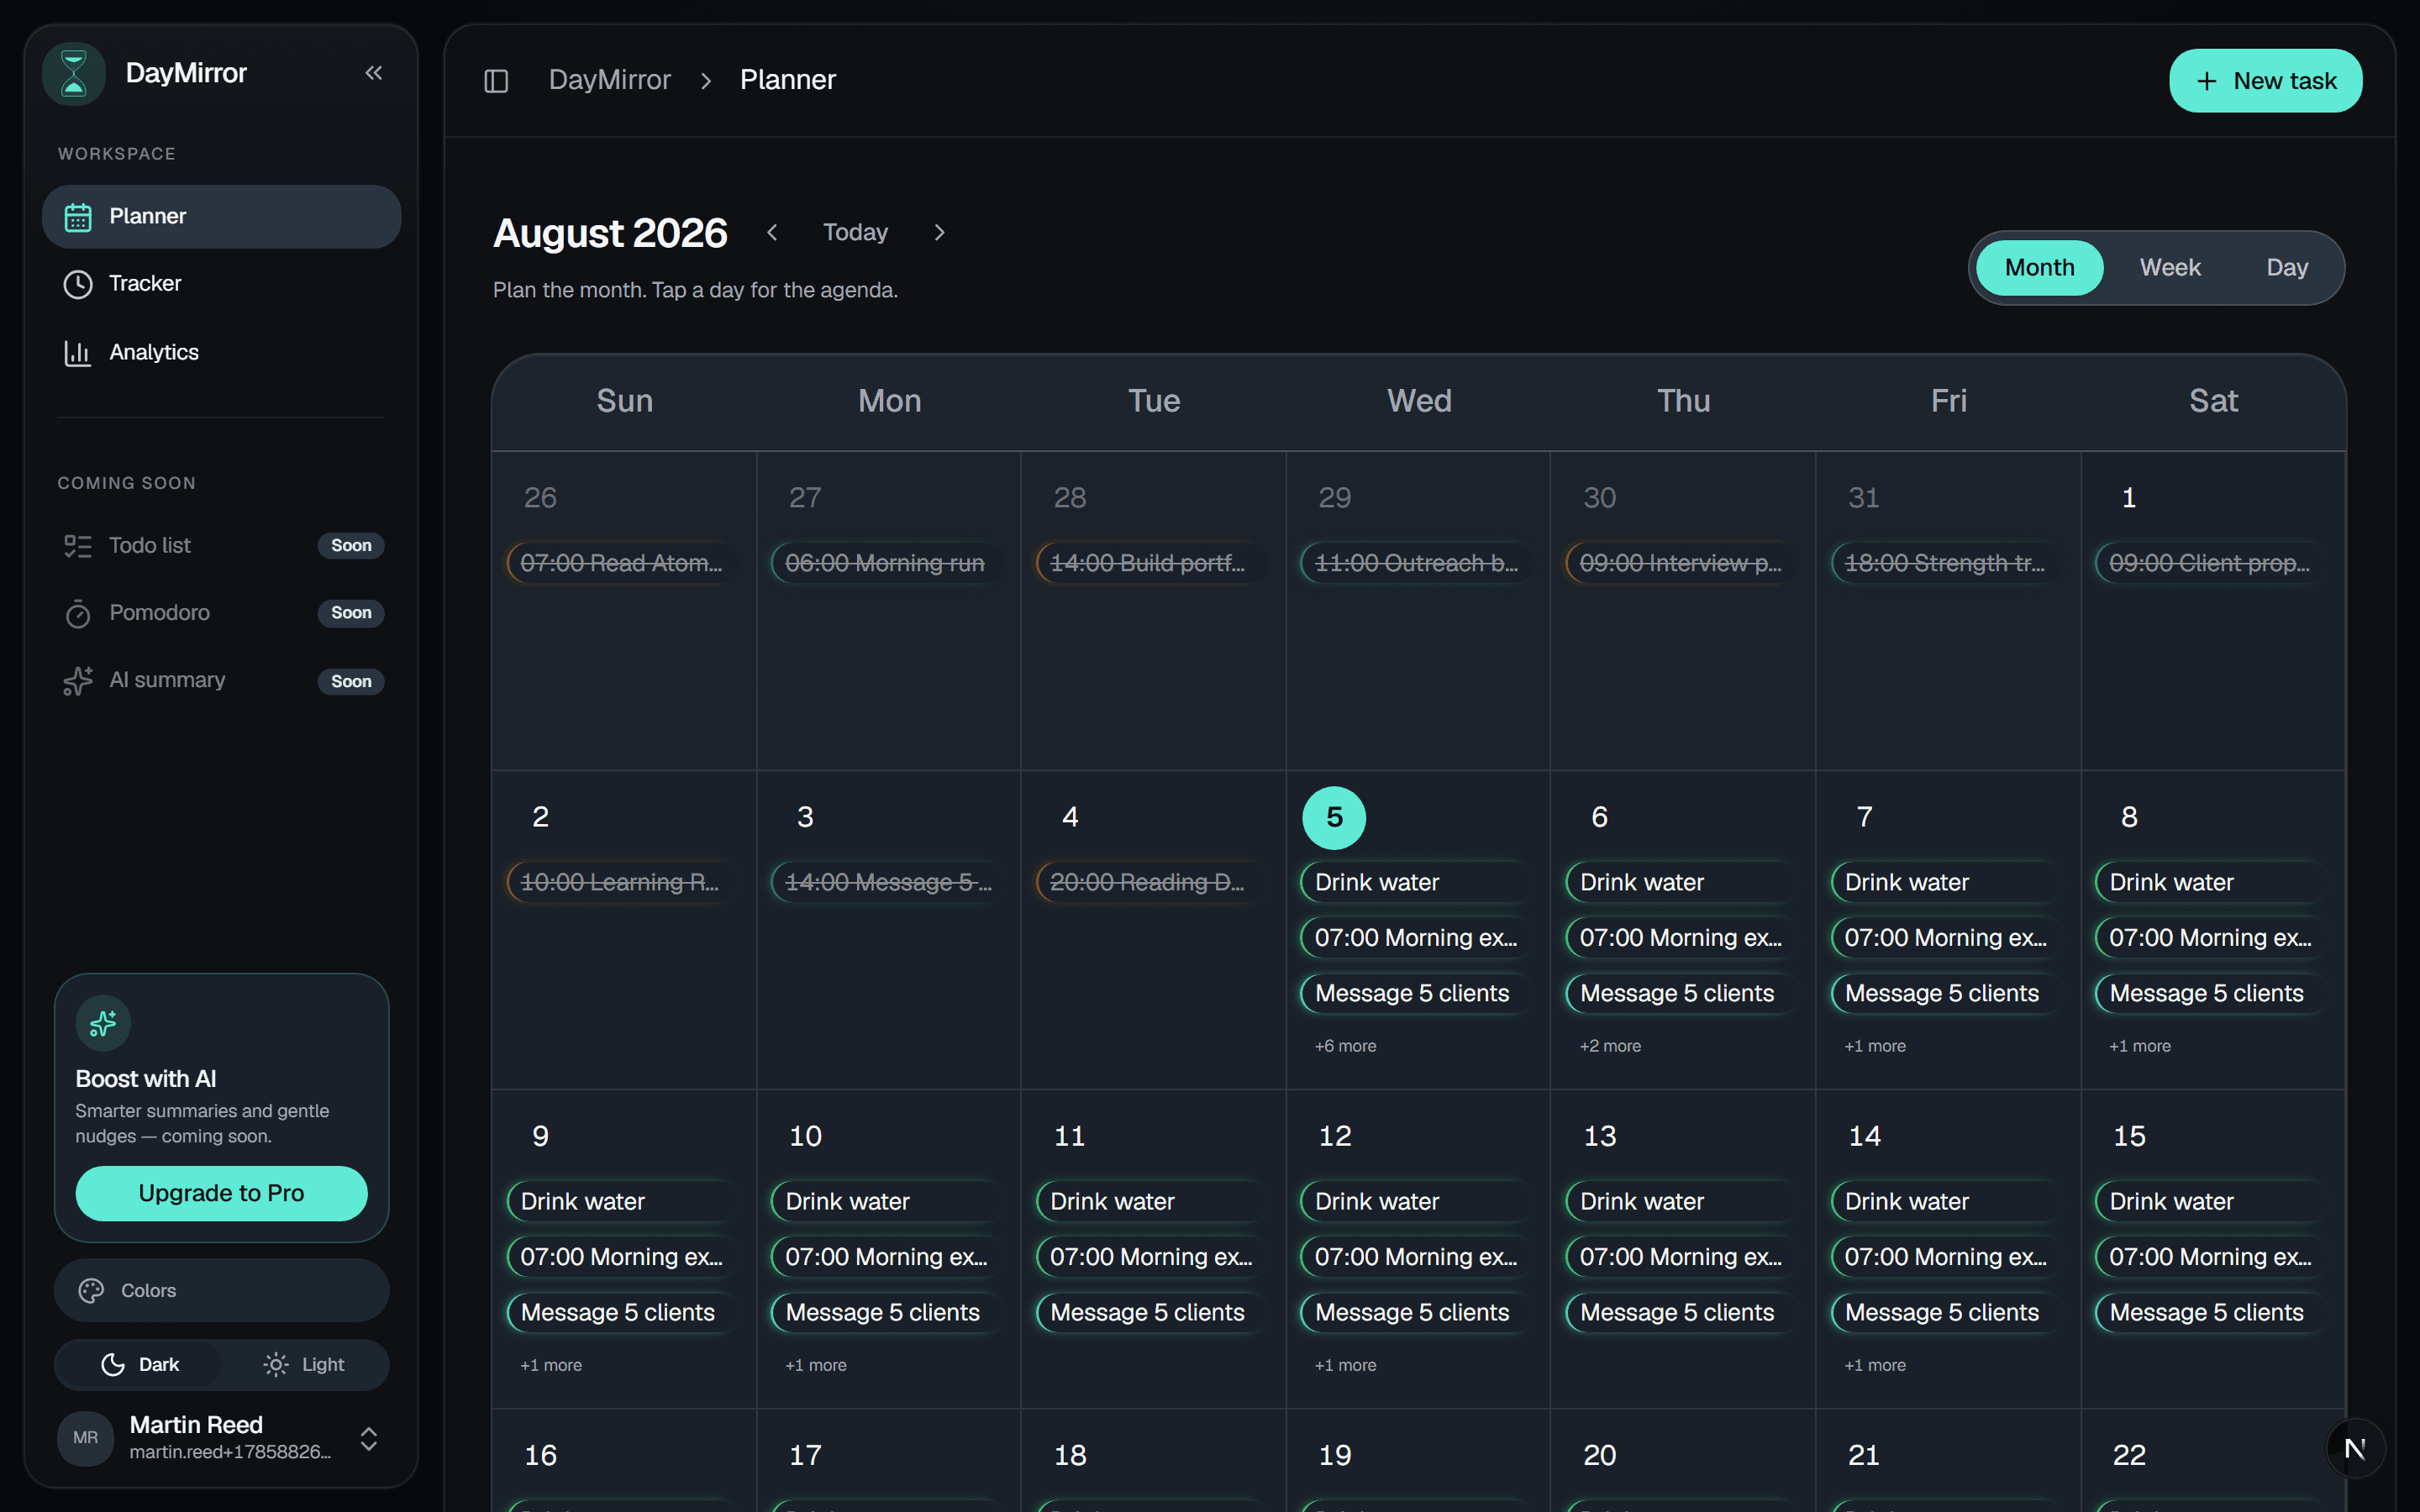Click the Pomodoro timer icon
Viewport: 2420px width, 1512px height.
(78, 613)
